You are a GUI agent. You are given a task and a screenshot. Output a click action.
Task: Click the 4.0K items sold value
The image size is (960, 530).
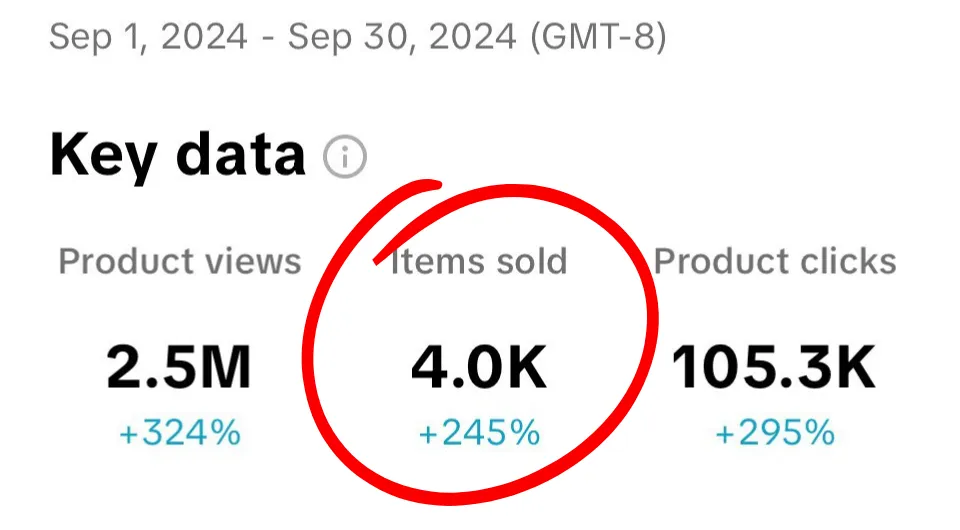(x=479, y=367)
